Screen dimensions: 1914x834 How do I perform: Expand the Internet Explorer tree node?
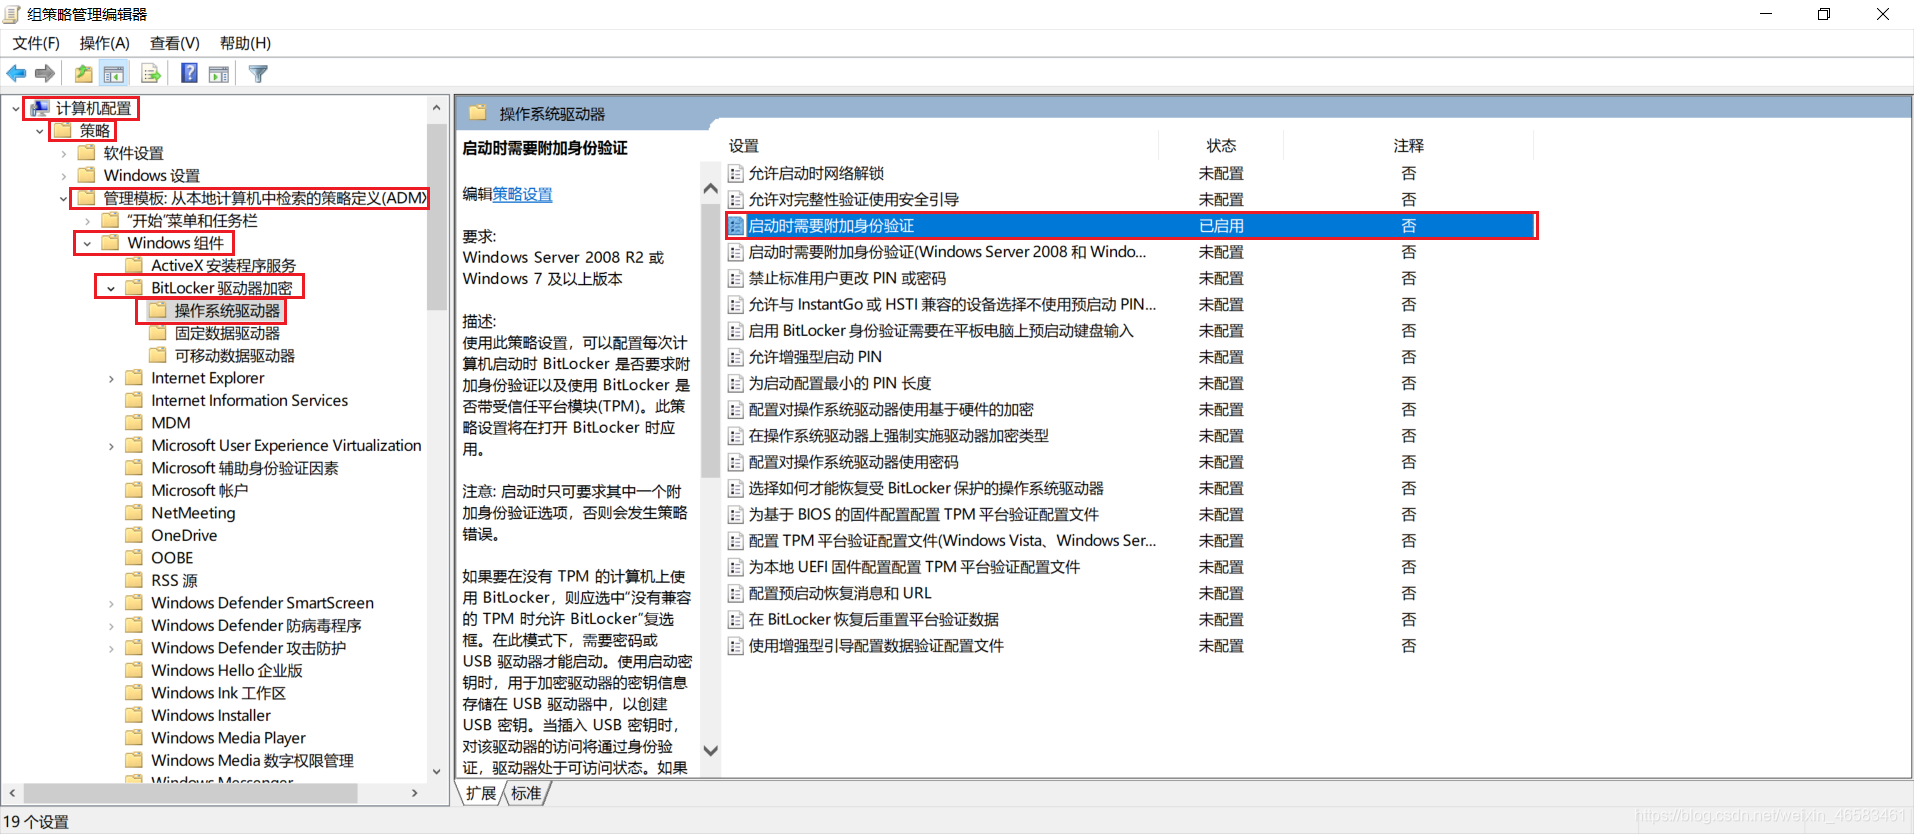111,378
